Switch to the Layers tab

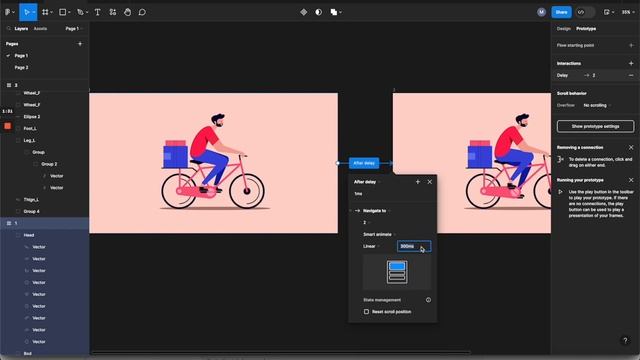21,29
